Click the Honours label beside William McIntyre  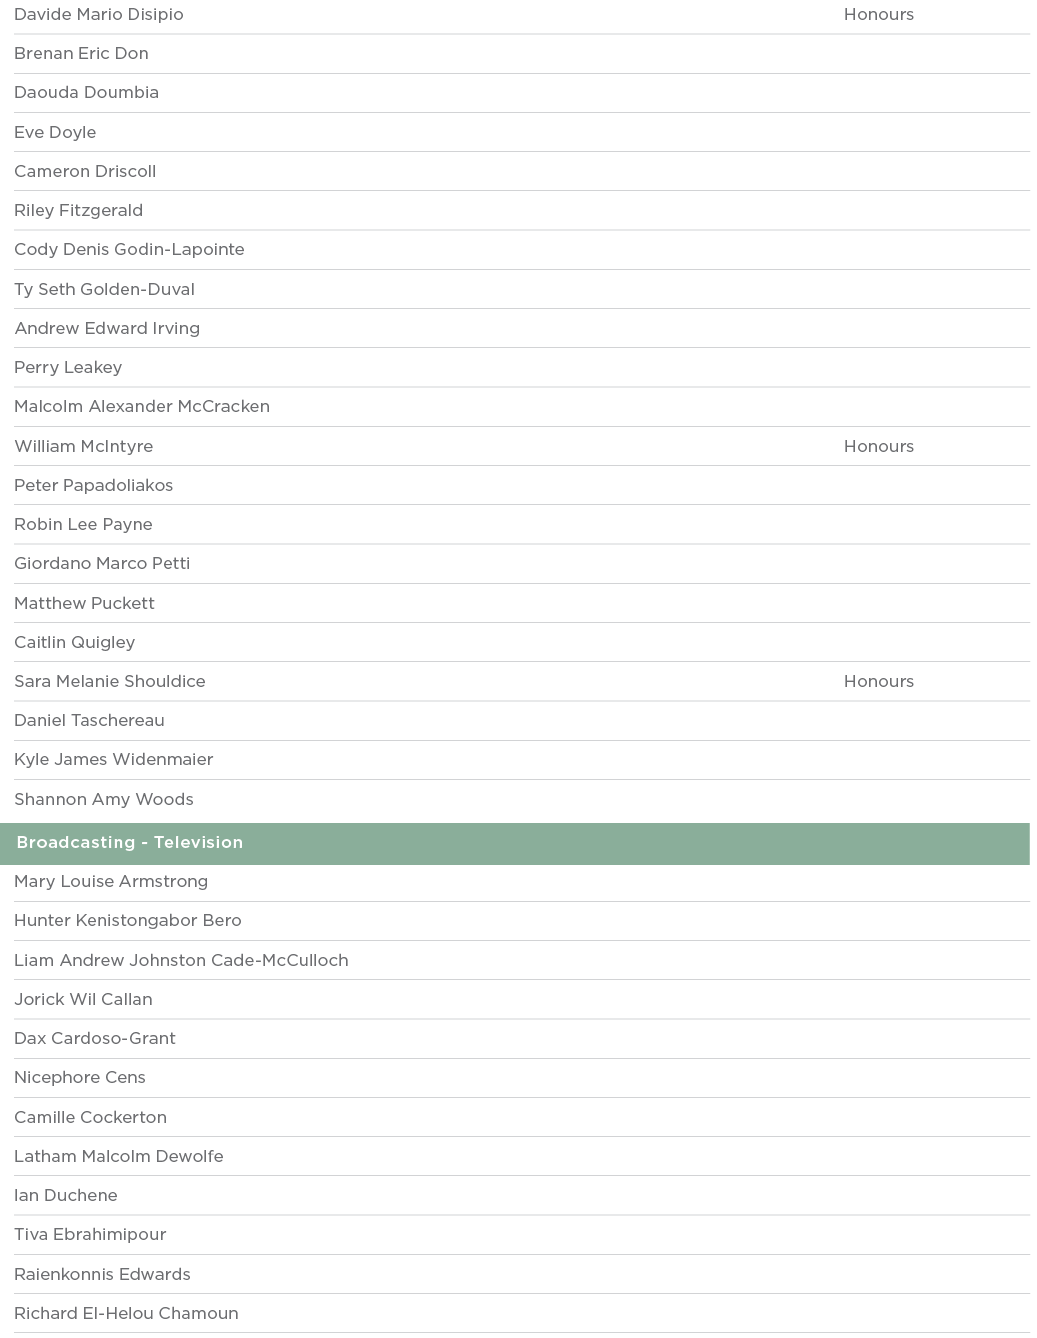click(878, 447)
